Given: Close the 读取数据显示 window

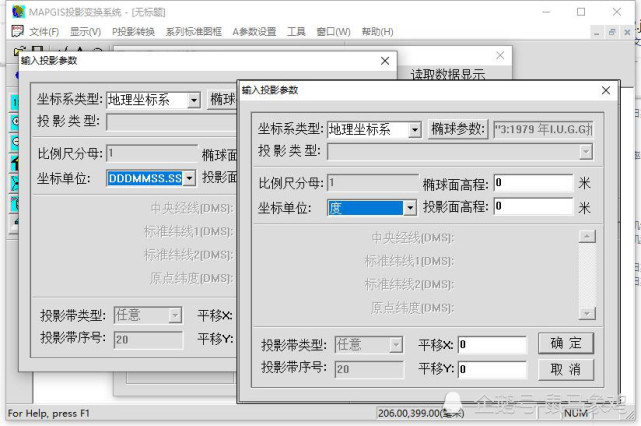Looking at the screenshot, I should click(x=500, y=55).
